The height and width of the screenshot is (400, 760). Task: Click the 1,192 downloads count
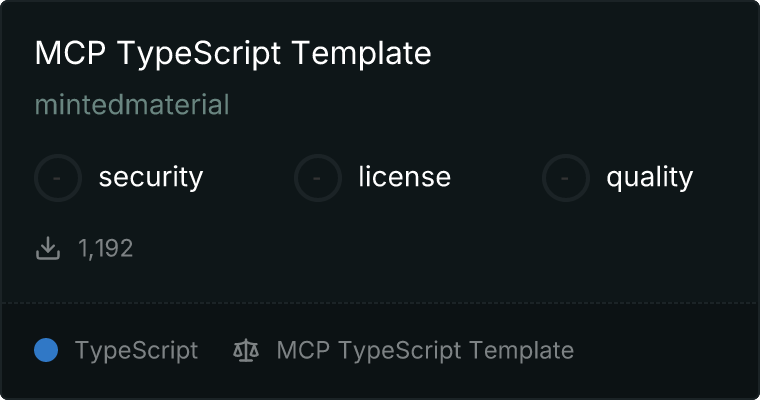click(x=106, y=248)
